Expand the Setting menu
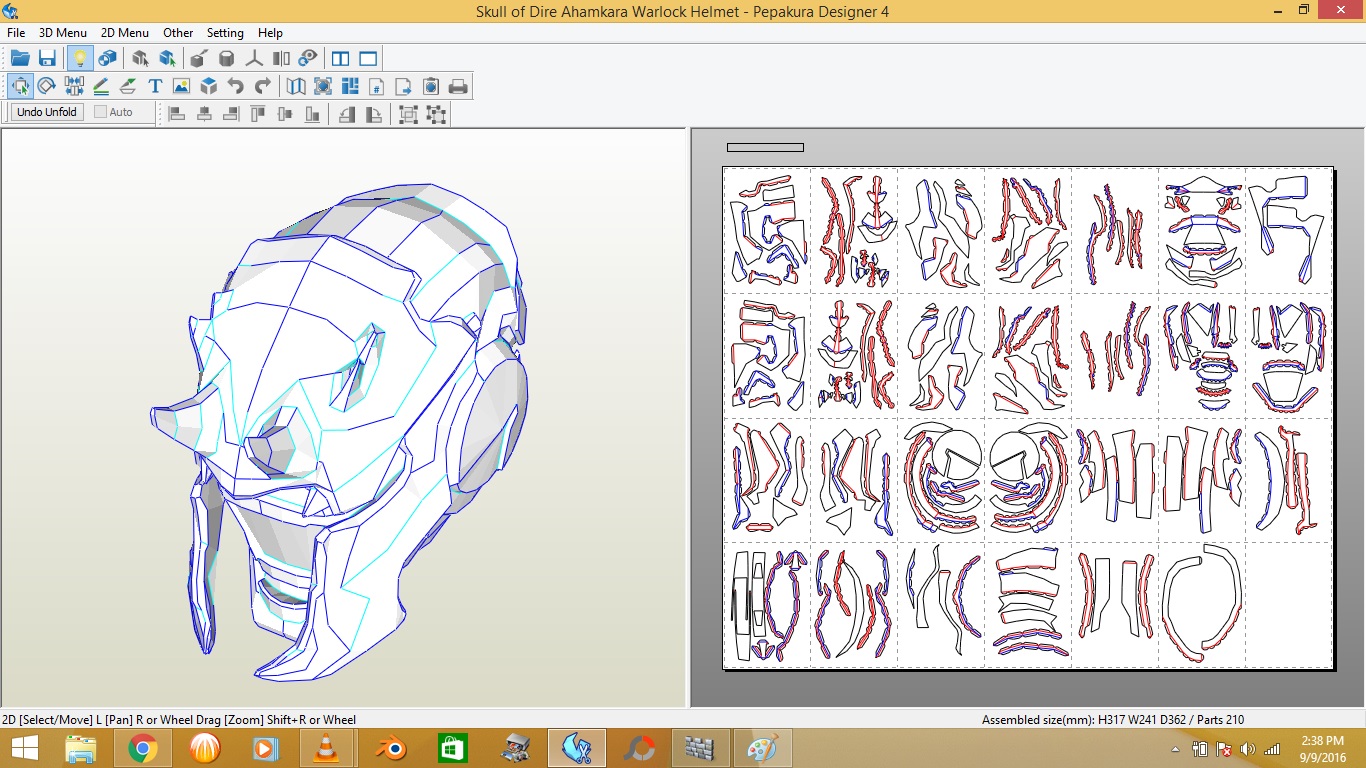Screen dimensions: 1366x768 click(x=225, y=33)
